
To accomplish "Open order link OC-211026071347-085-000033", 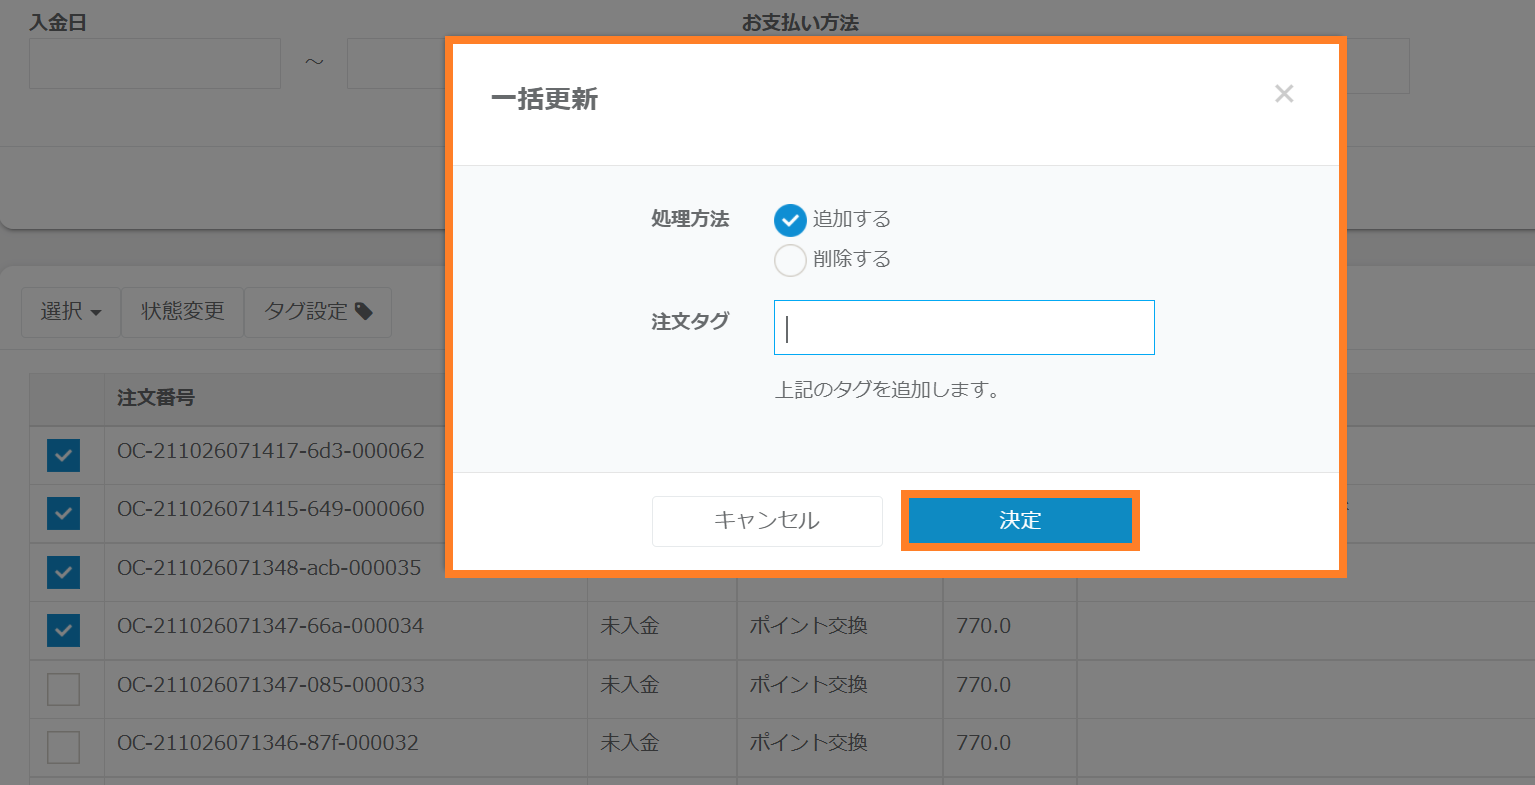I will click(270, 685).
